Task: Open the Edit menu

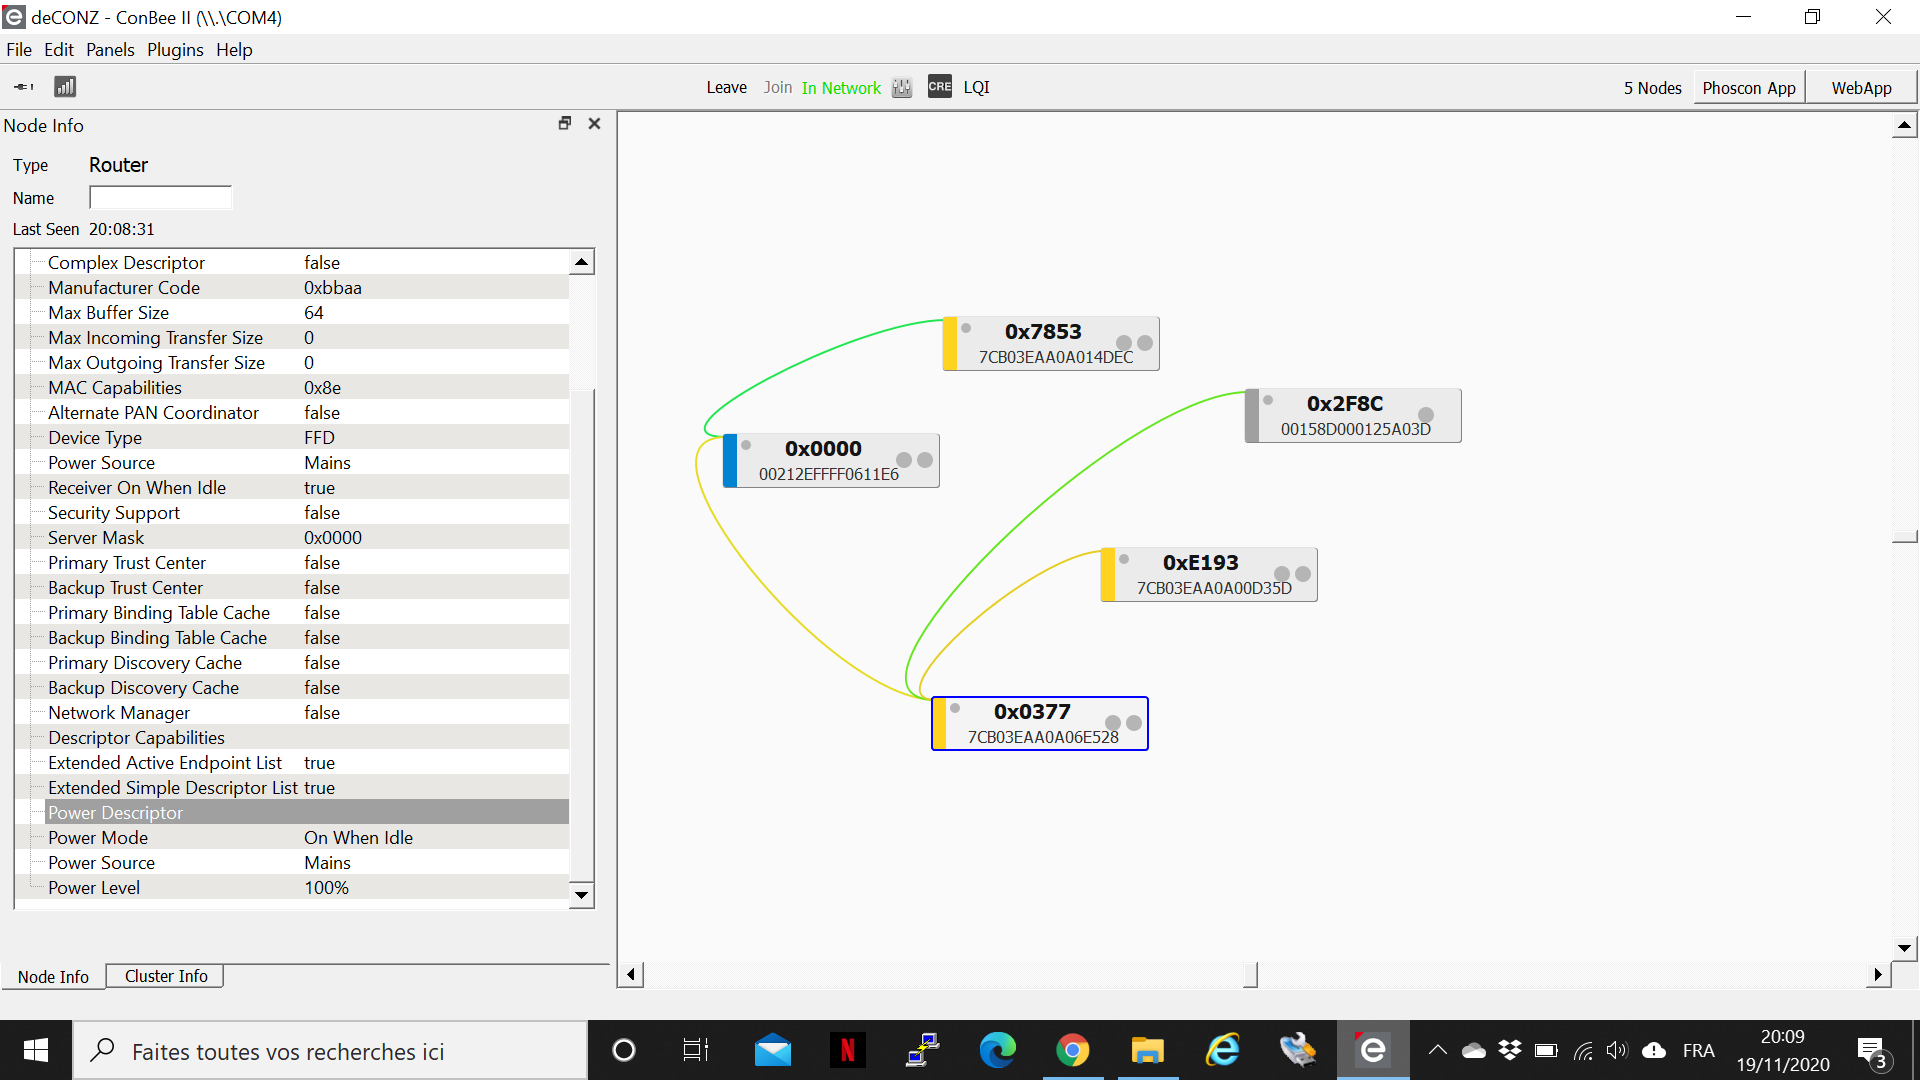Action: click(x=59, y=50)
